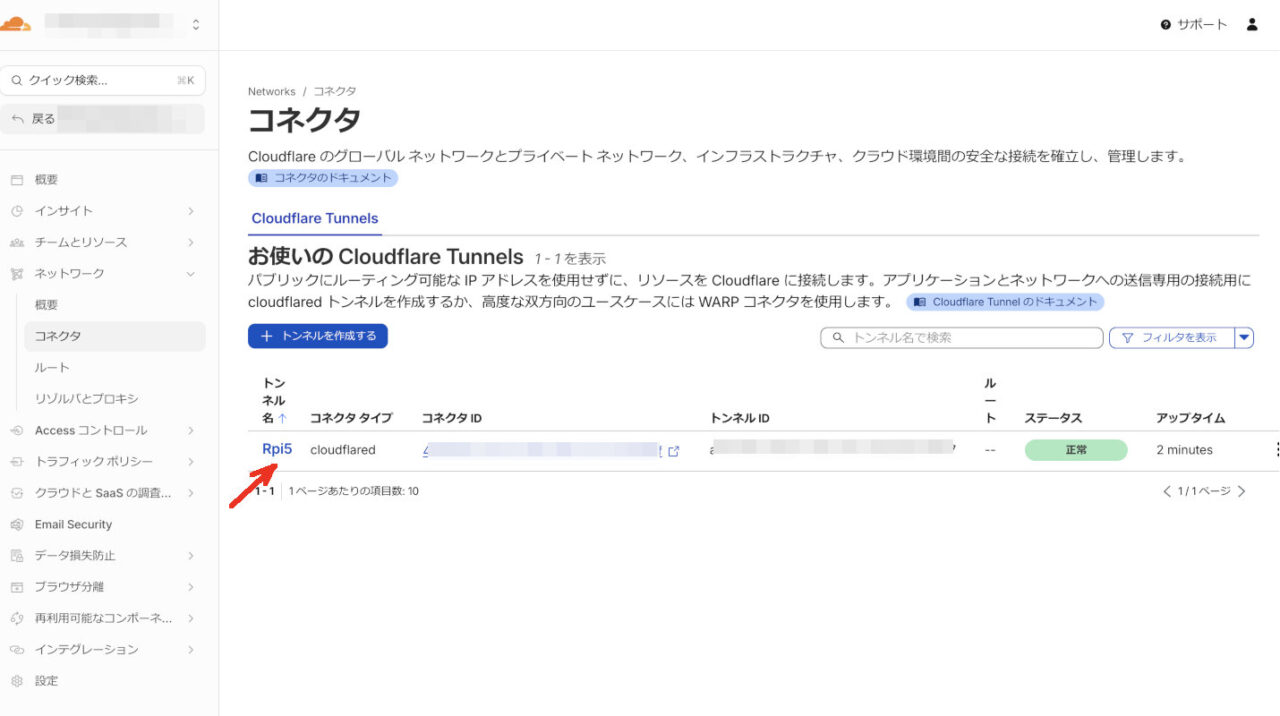Viewport: 1280px width, 716px height.
Task: Click the ブラウザ分離 sidebar icon
Action: (16, 587)
